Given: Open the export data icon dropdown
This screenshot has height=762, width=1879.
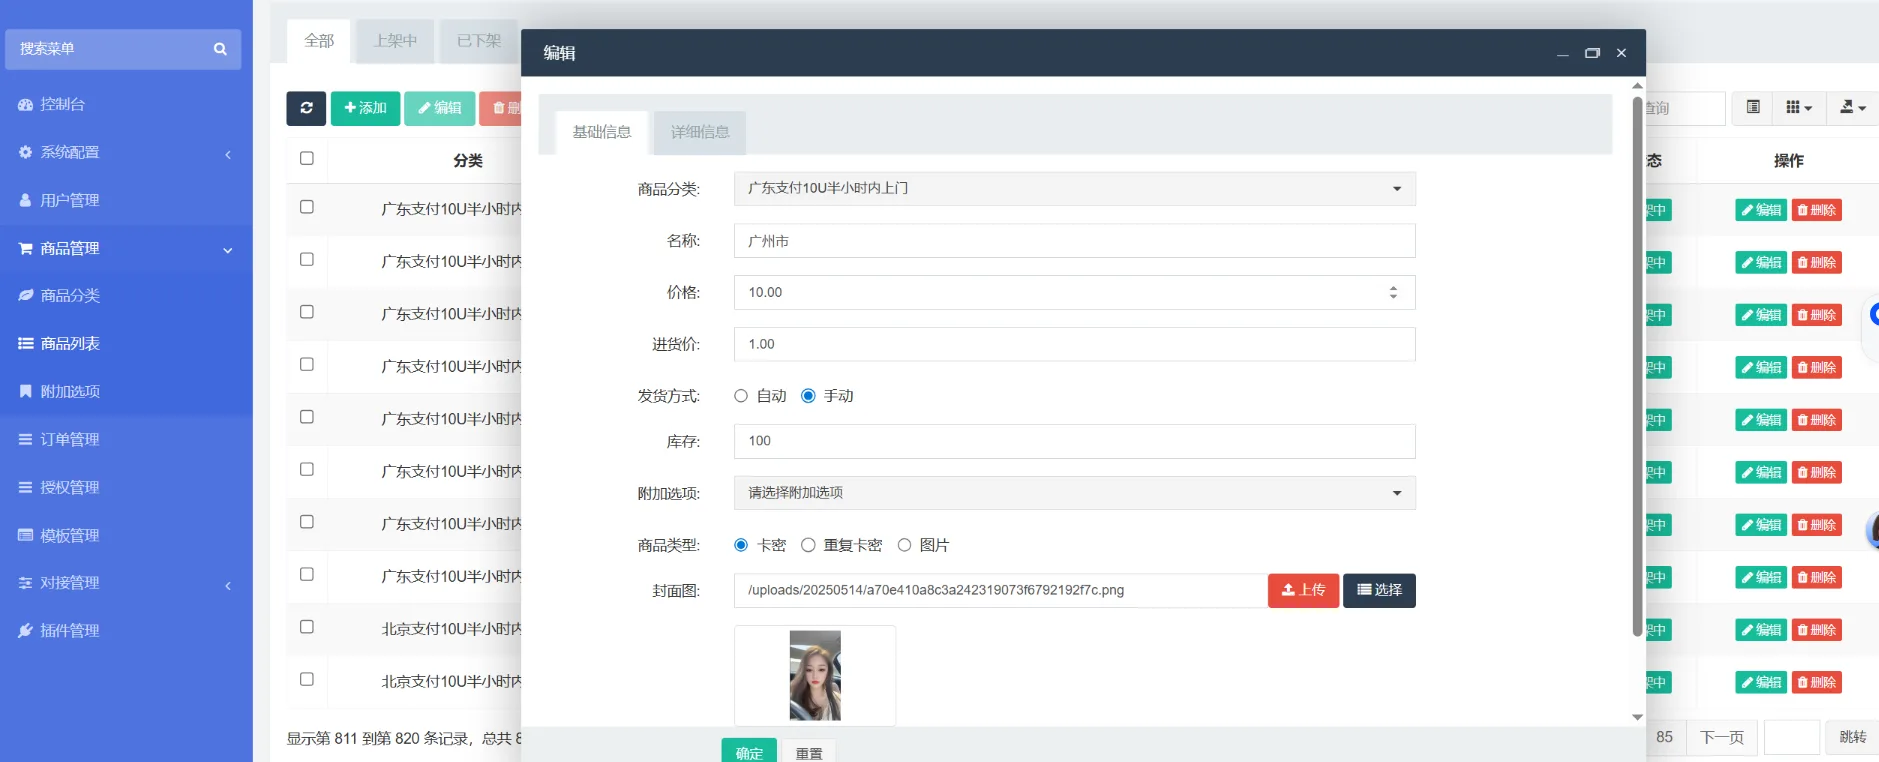Looking at the screenshot, I should coord(1852,108).
